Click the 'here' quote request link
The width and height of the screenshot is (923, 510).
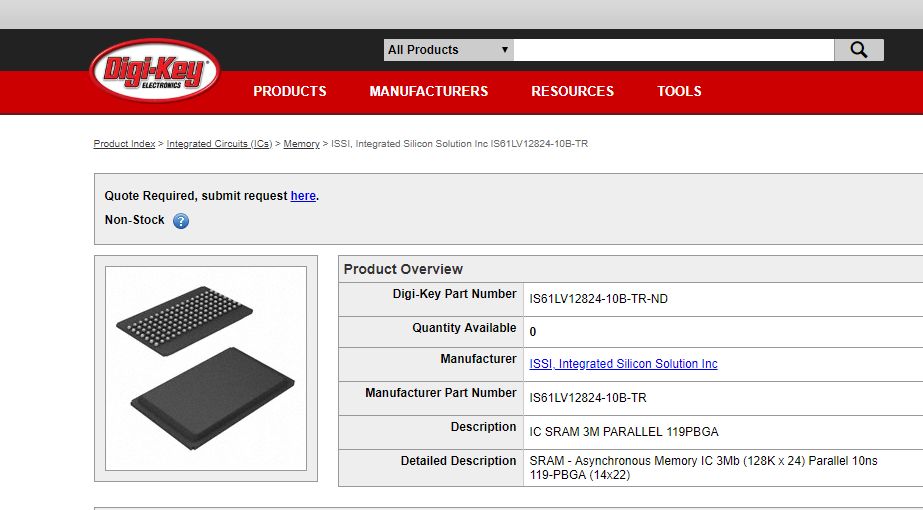pos(303,196)
